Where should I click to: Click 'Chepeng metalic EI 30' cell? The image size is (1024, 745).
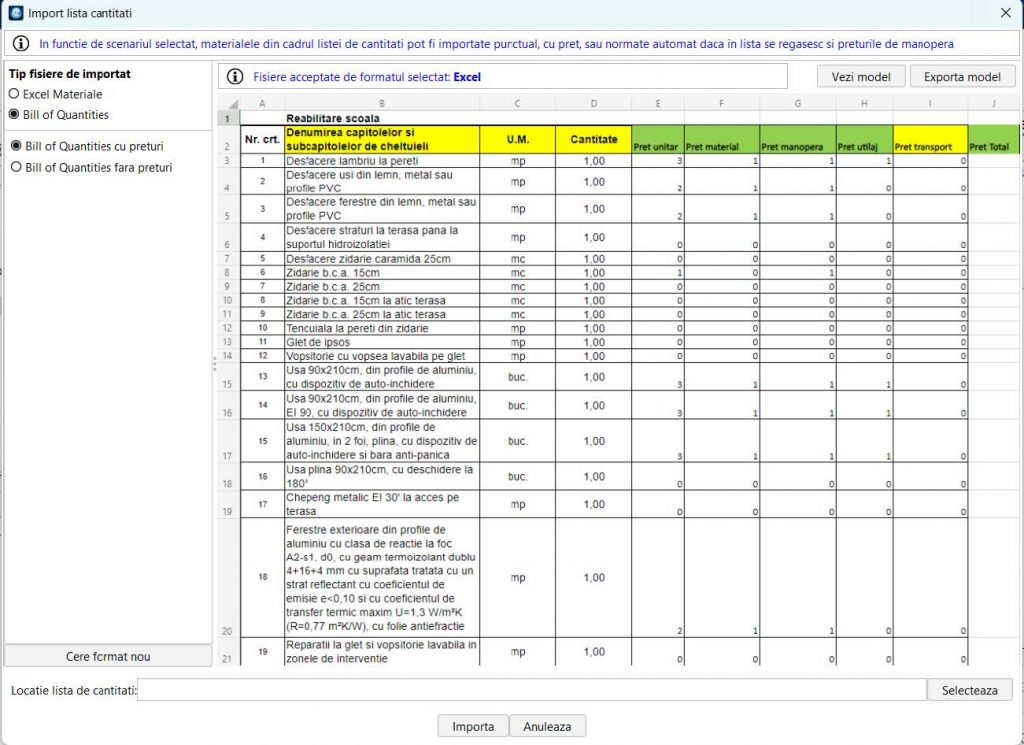point(382,504)
